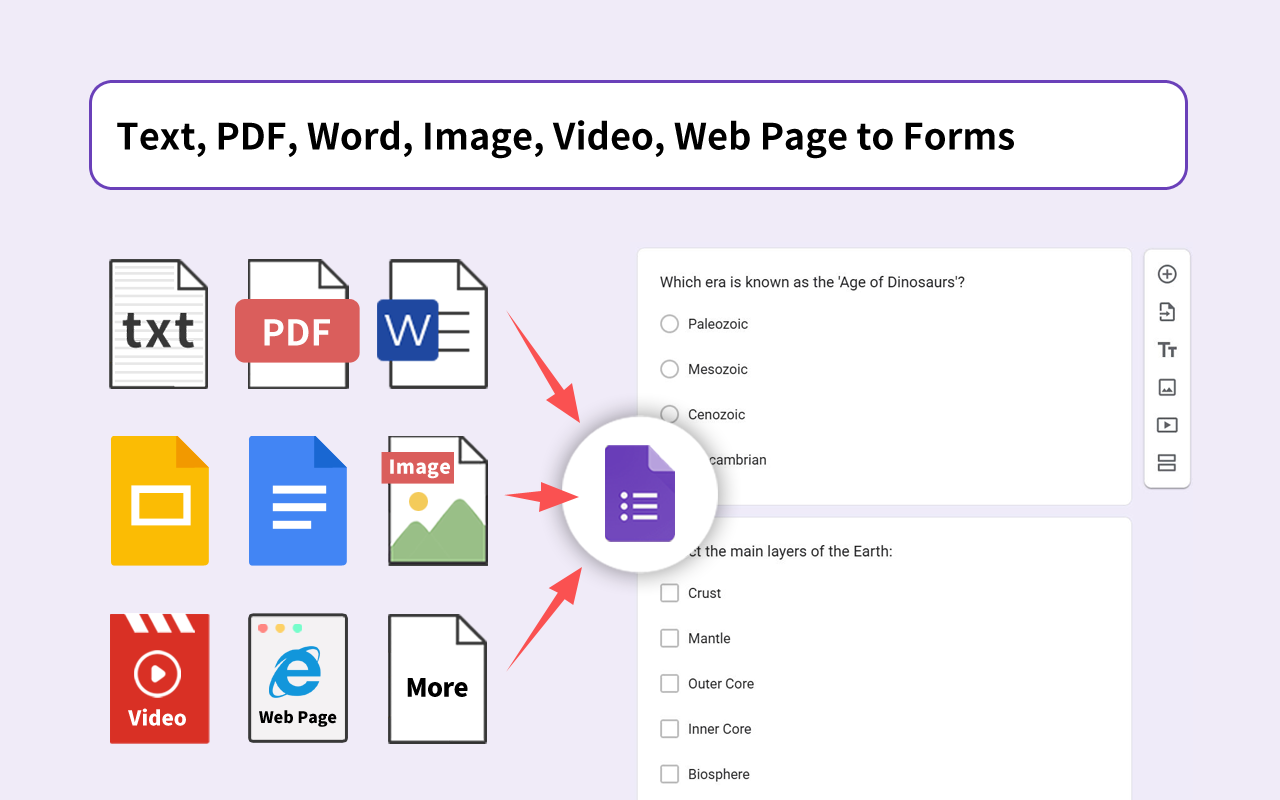Select the Image file icon
Screen dimensions: 1280x800
[x=436, y=500]
